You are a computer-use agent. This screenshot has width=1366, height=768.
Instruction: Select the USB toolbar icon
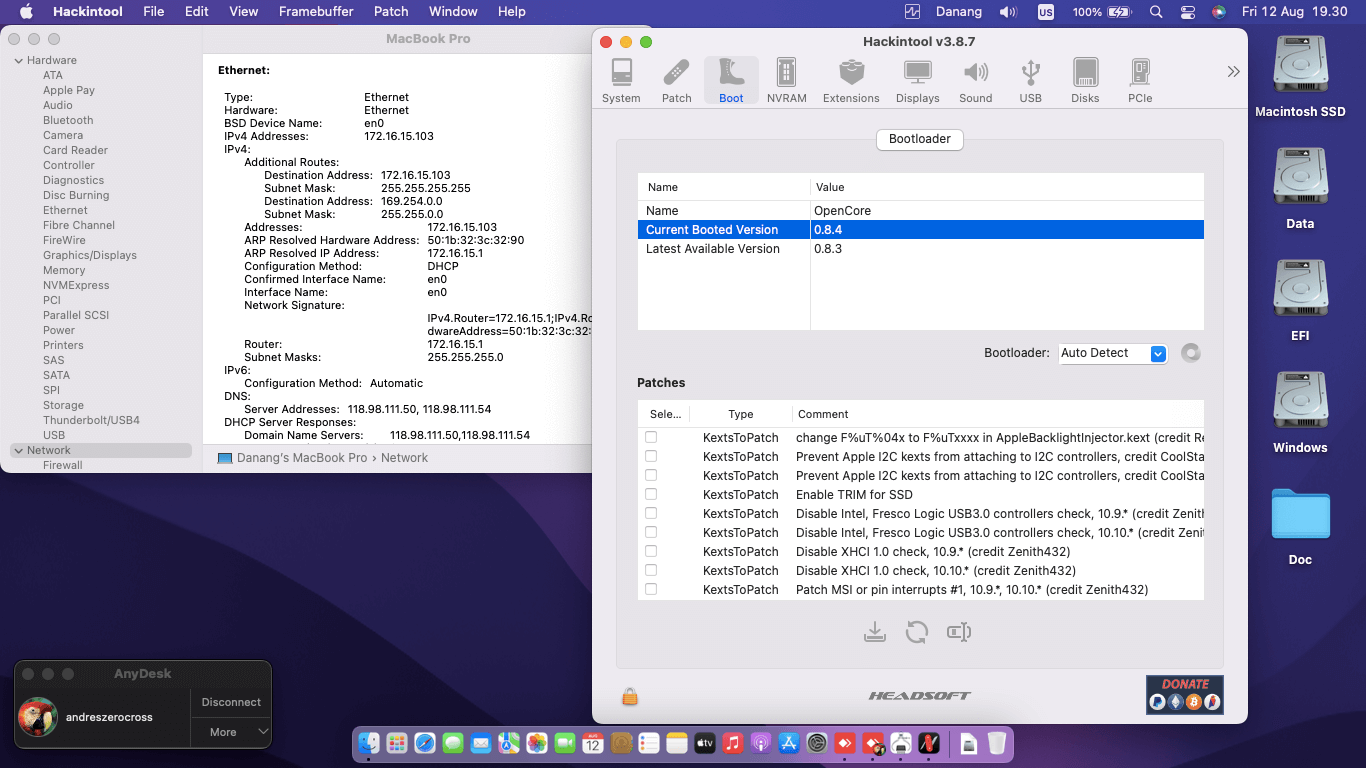coord(1030,81)
